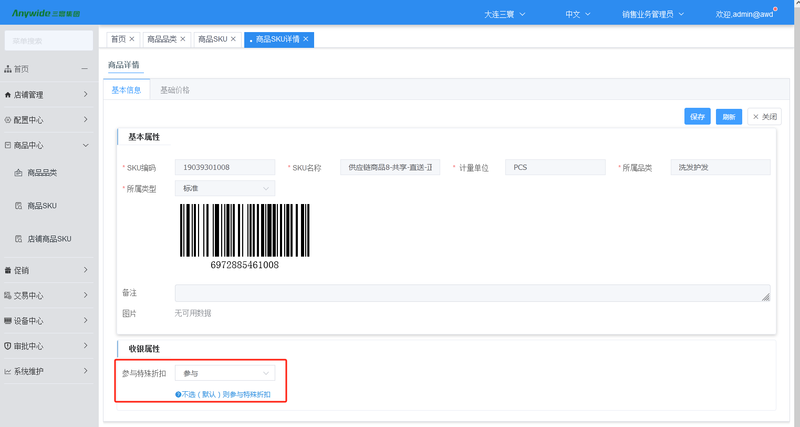Click the SKU名称 input field
This screenshot has width=800, height=427.
(x=390, y=167)
